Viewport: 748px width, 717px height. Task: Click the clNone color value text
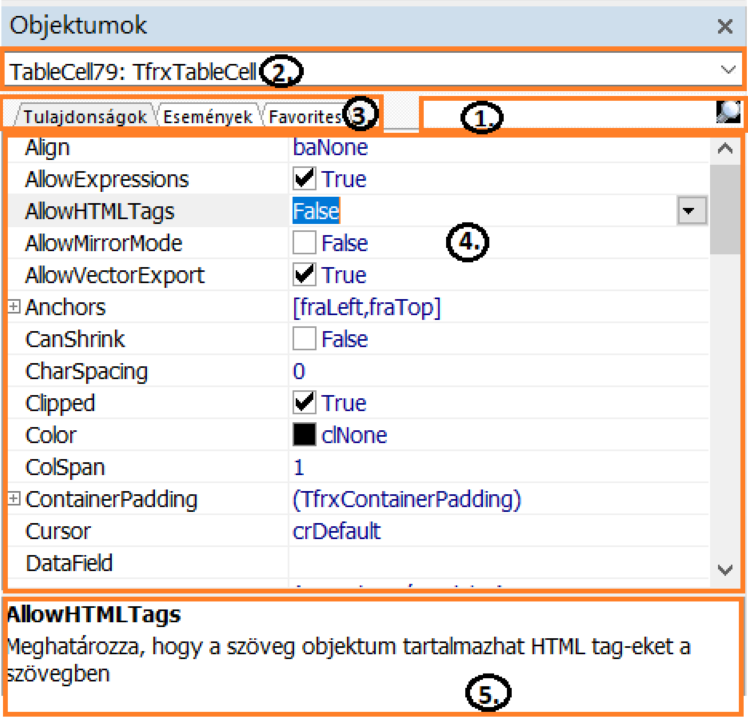(x=354, y=435)
